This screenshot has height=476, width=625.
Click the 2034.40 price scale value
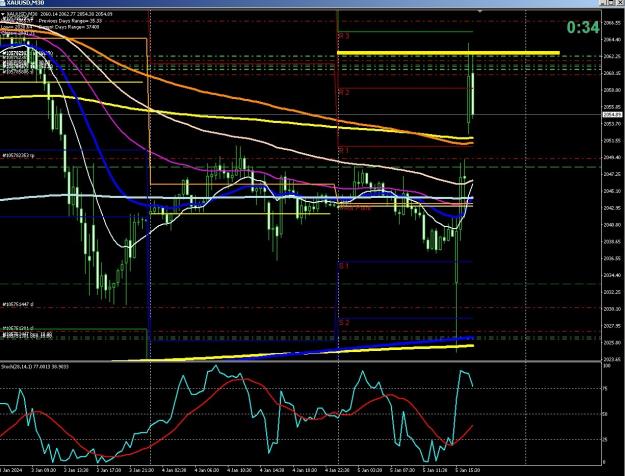pos(613,275)
